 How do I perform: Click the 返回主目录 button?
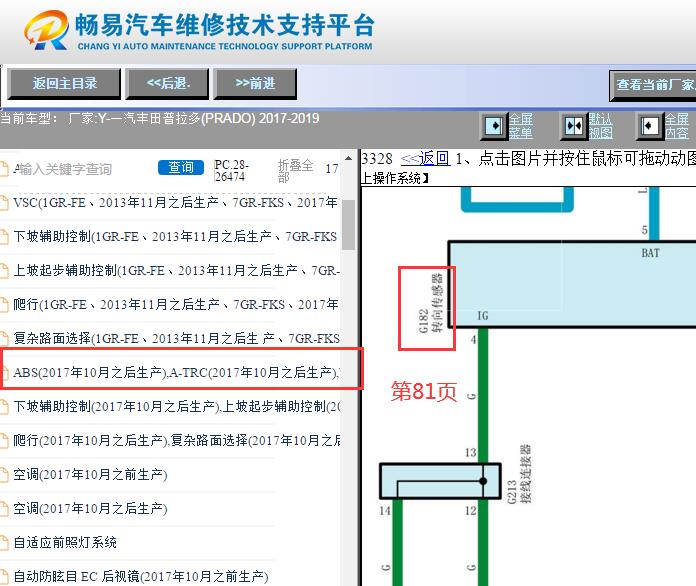coord(64,83)
